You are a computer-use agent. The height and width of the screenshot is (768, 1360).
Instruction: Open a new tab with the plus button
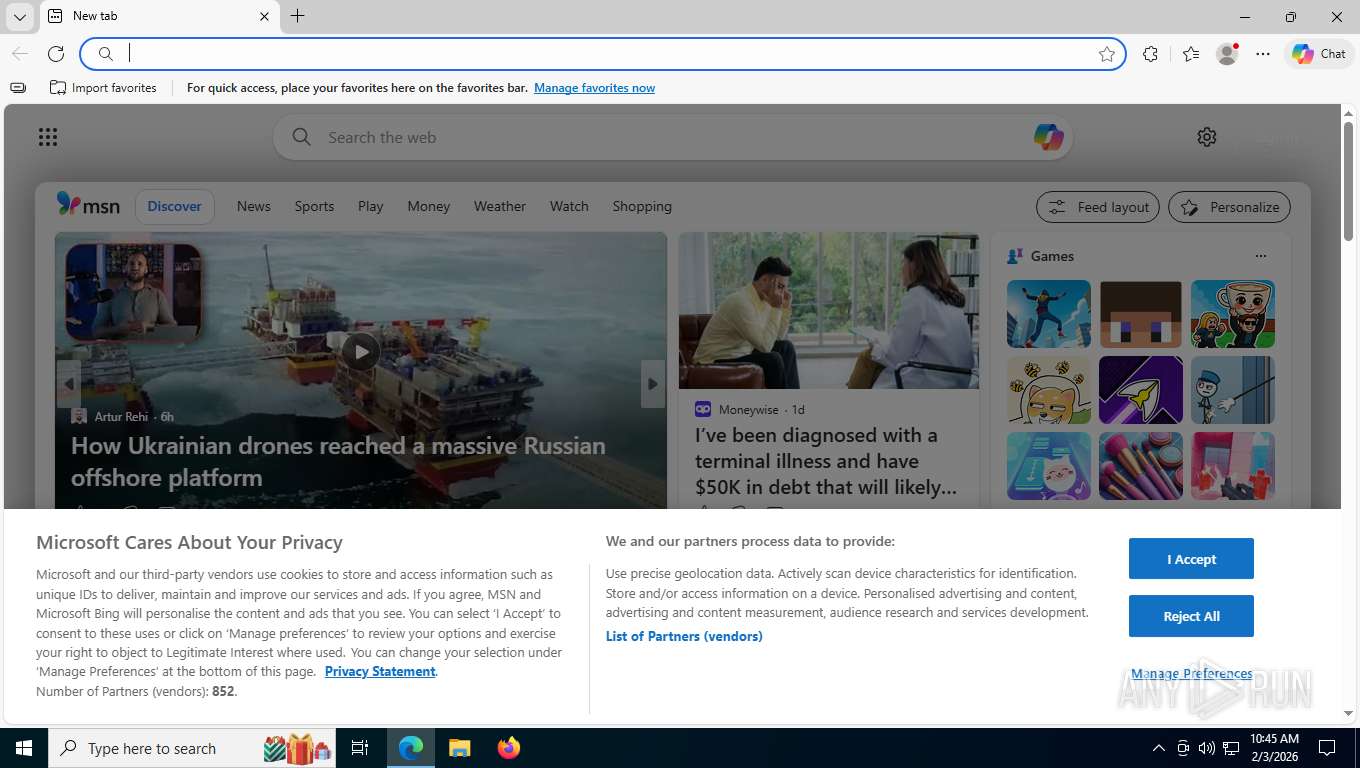pyautogui.click(x=297, y=16)
